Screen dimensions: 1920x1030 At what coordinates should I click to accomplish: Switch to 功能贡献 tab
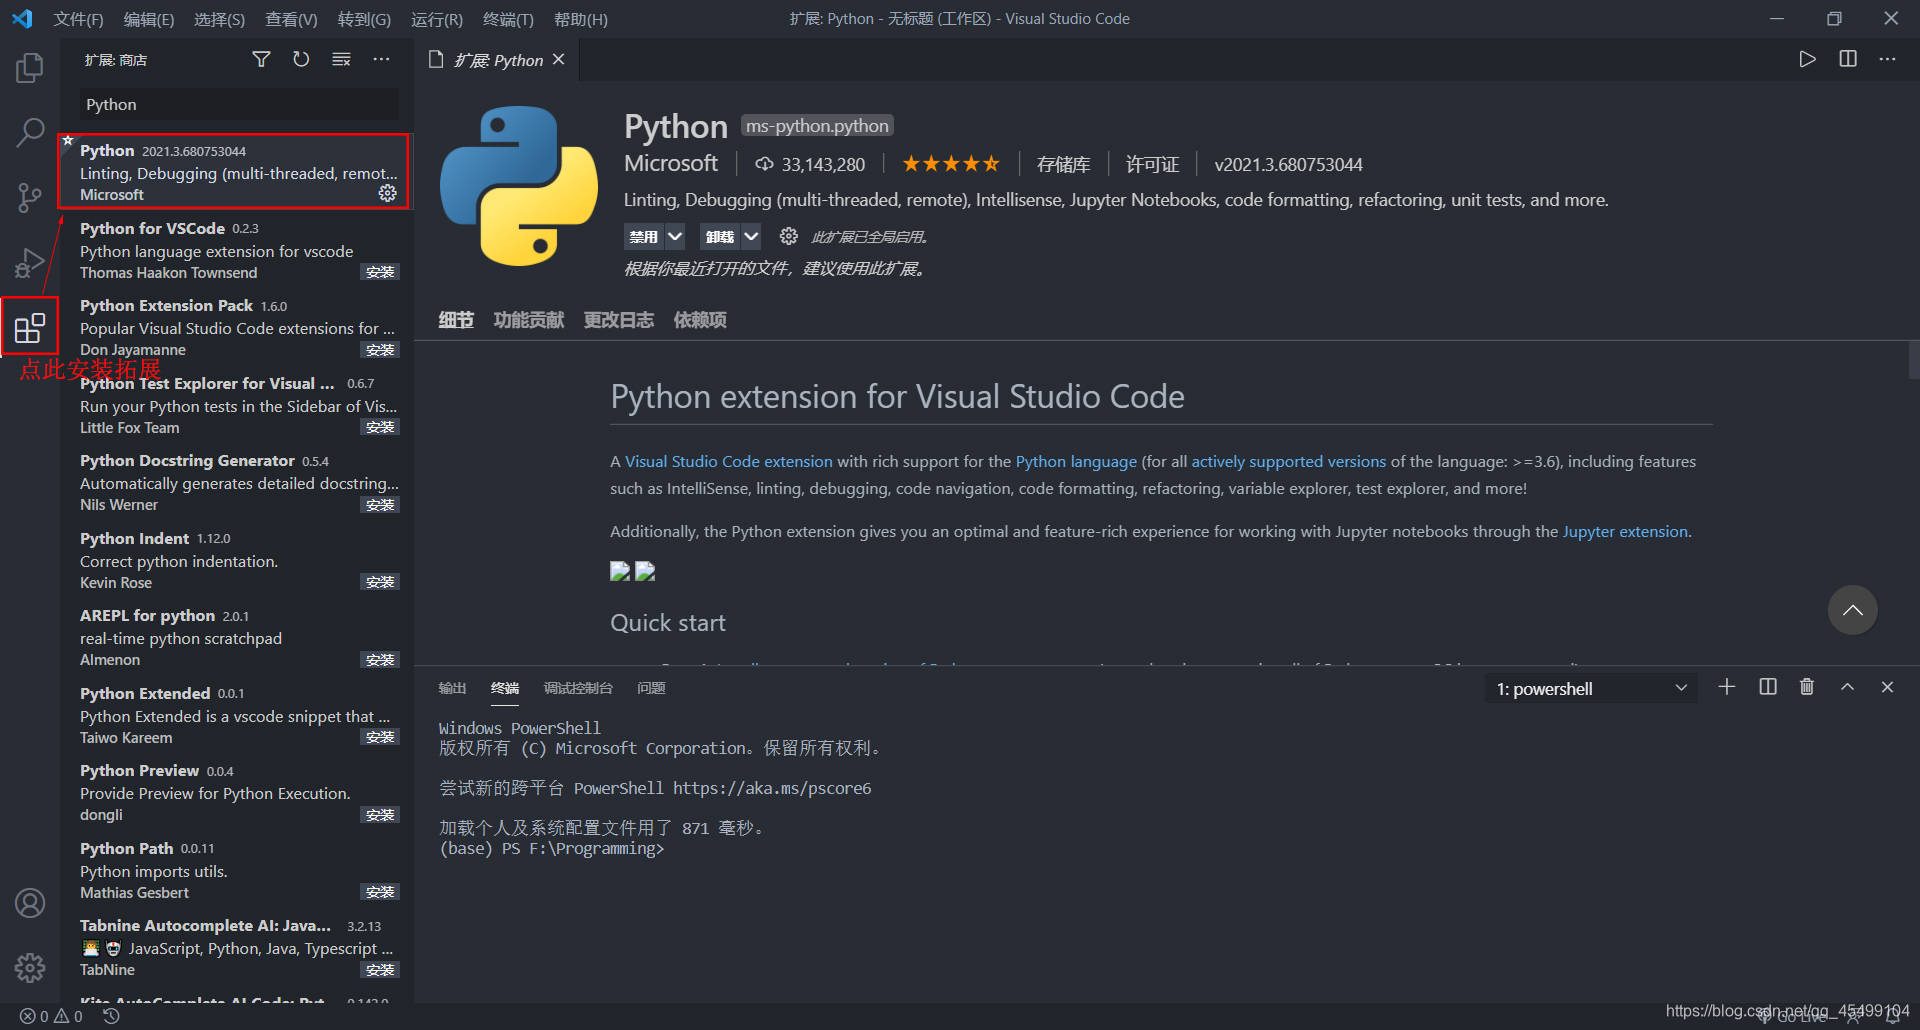coord(529,320)
